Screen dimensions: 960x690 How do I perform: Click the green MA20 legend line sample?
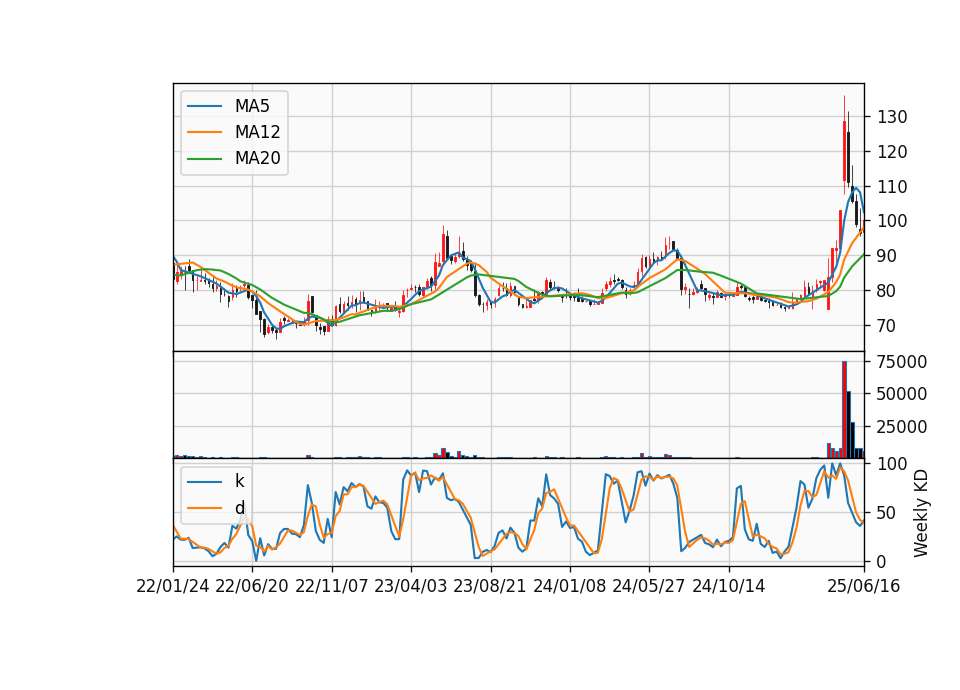pyautogui.click(x=204, y=159)
